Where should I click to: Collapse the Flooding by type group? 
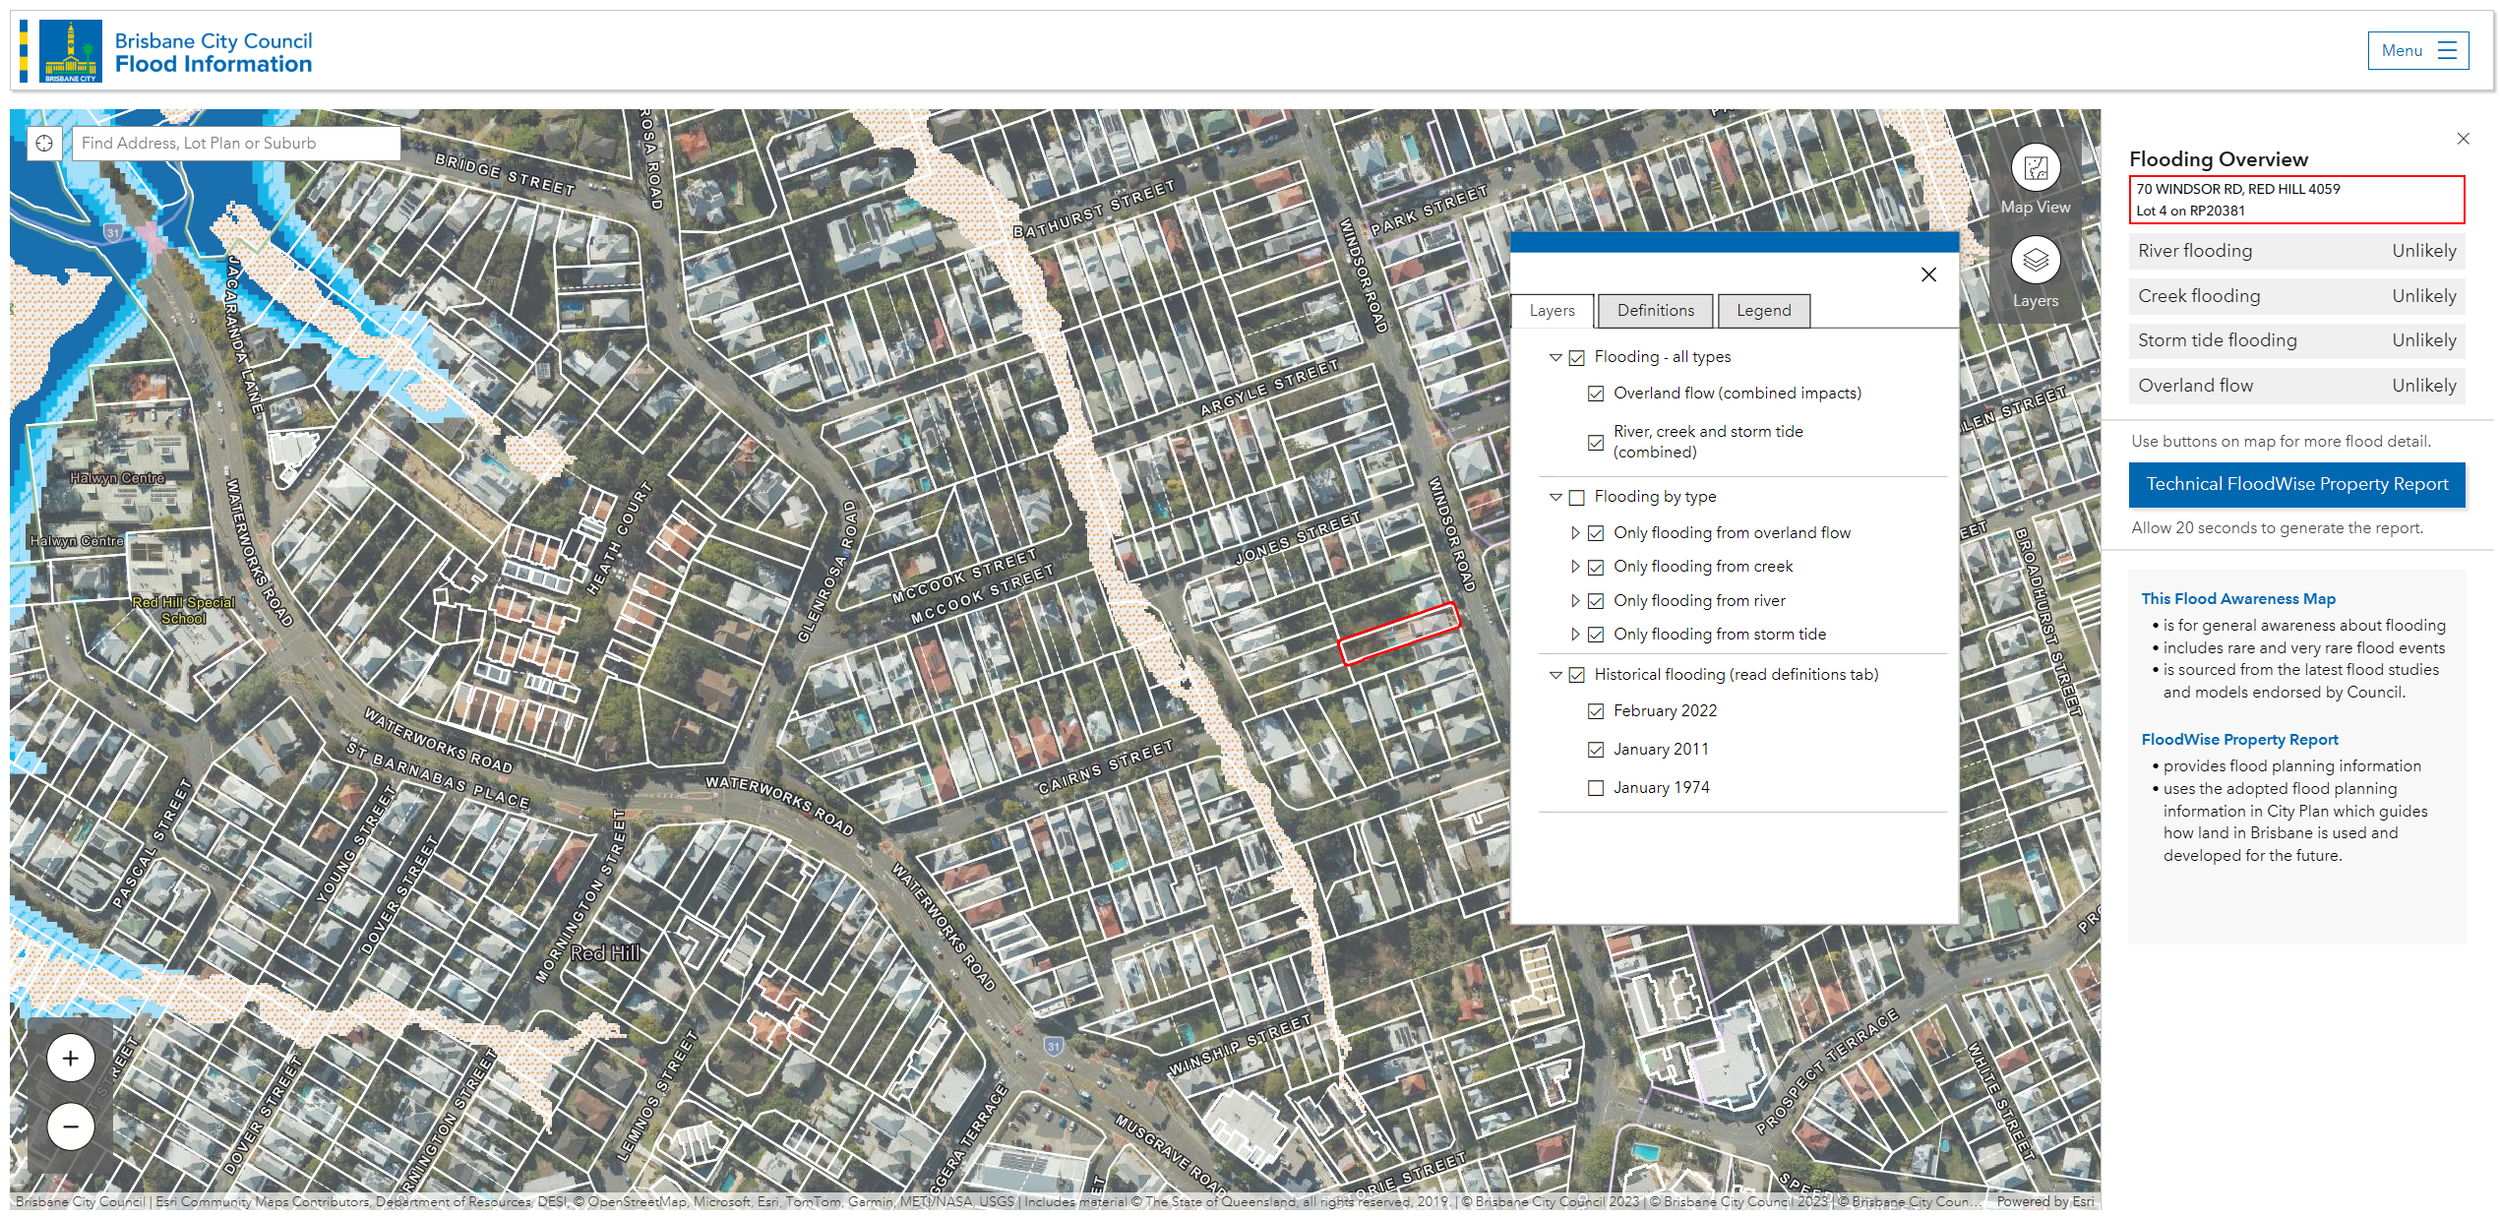pyautogui.click(x=1555, y=497)
